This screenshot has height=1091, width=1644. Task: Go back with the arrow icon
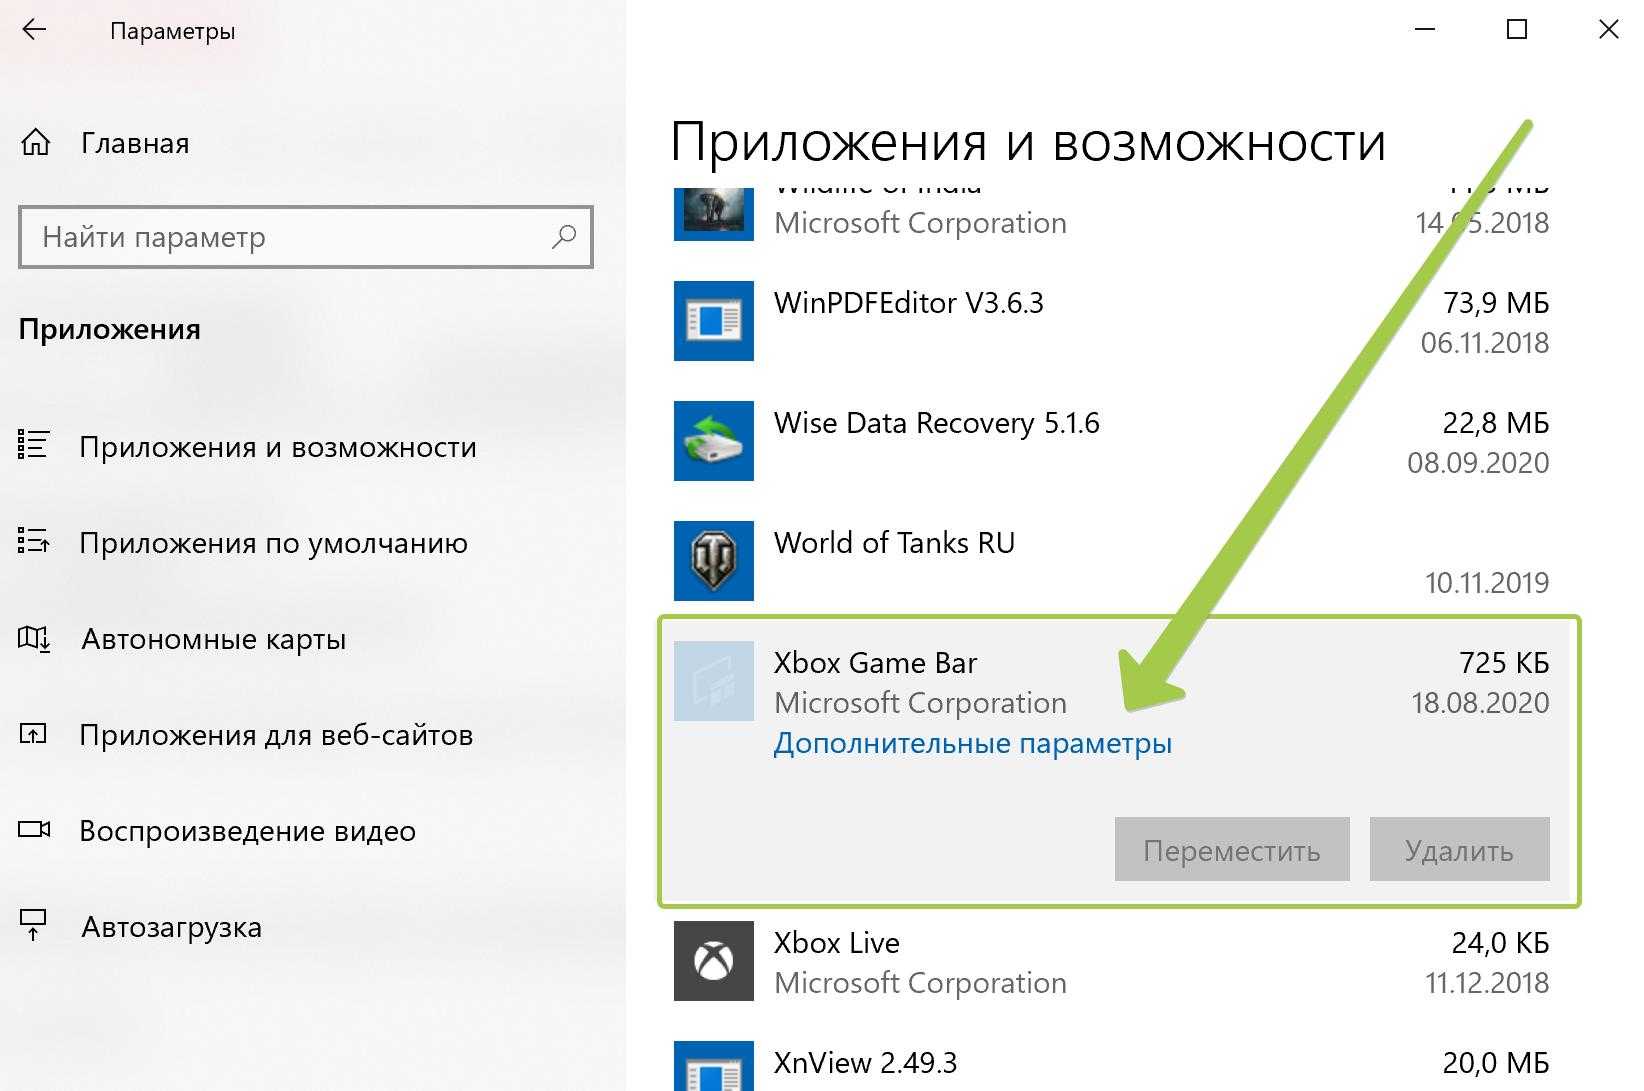coord(34,30)
